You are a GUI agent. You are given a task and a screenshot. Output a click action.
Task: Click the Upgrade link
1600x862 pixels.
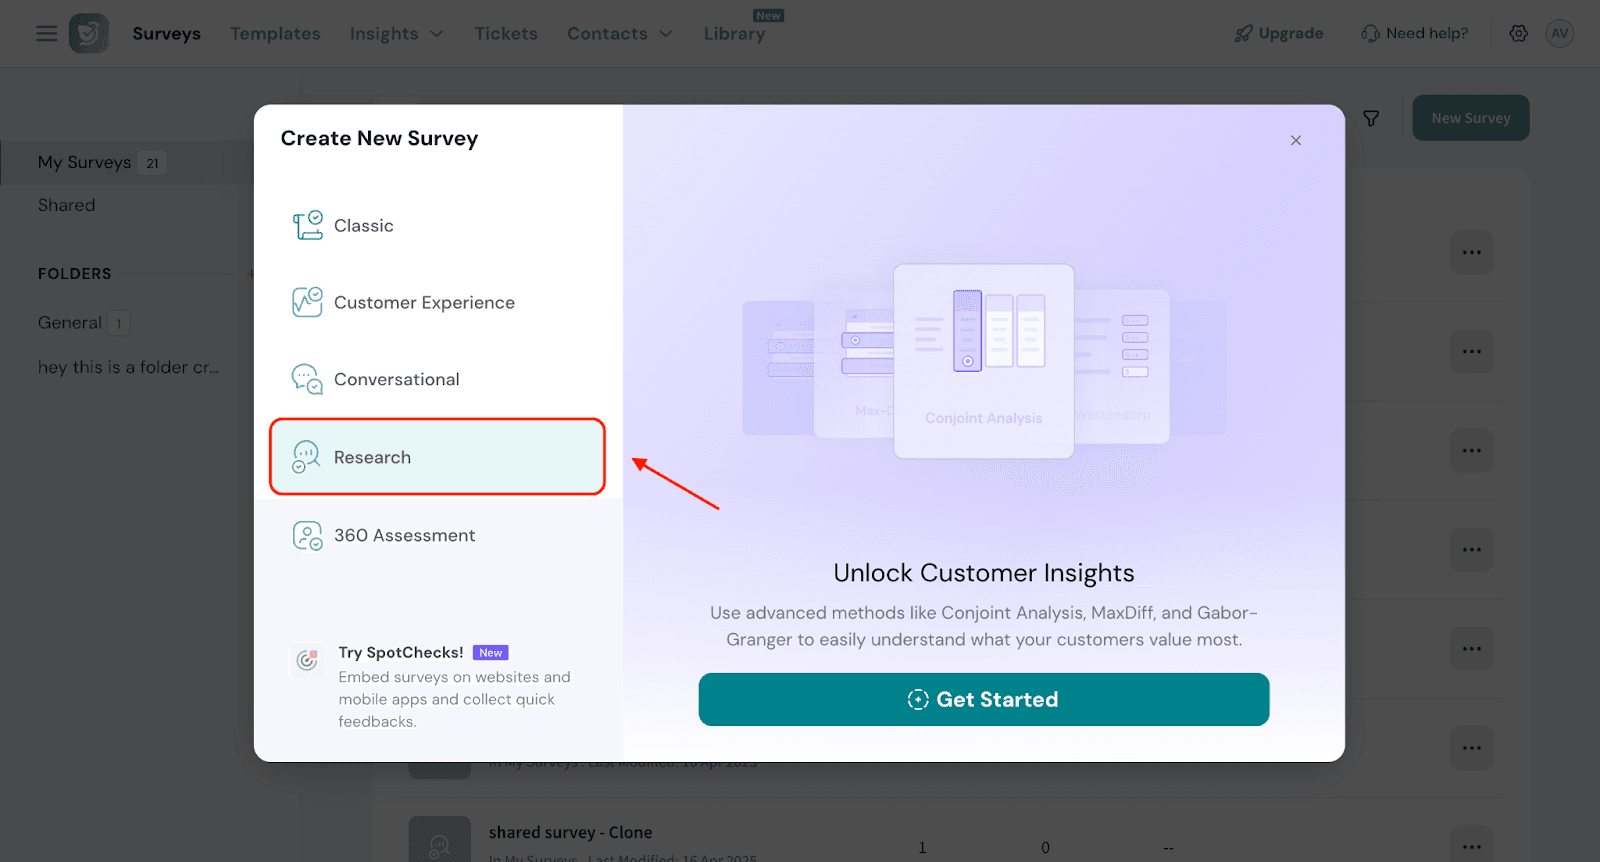[1279, 33]
